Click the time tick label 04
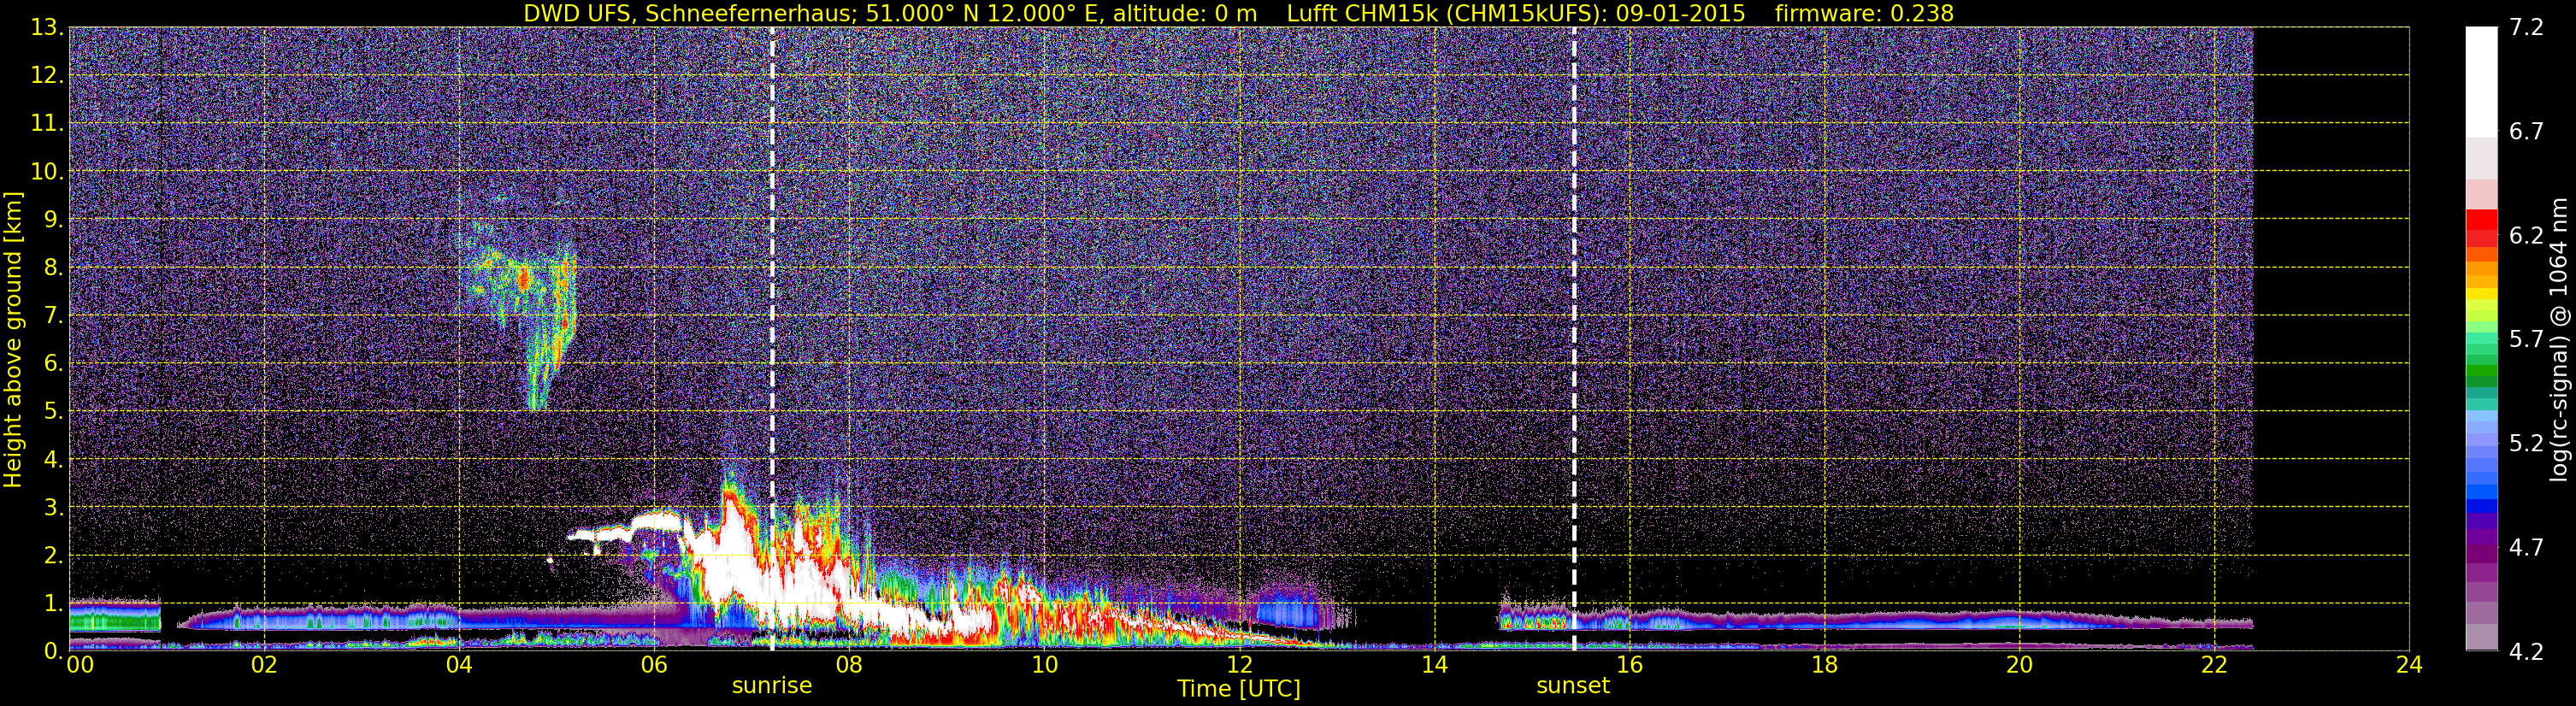The width and height of the screenshot is (2576, 706). click(x=458, y=665)
